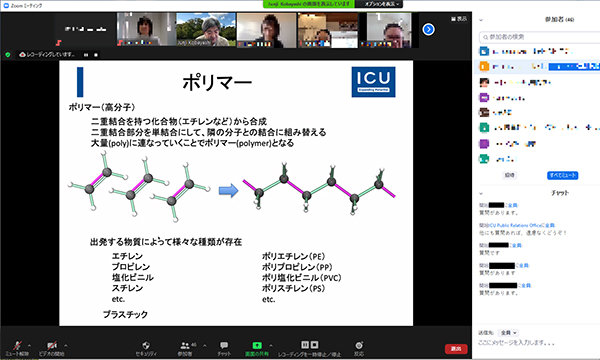Click the participant search field
This screenshot has height=360, width=600.
click(540, 37)
